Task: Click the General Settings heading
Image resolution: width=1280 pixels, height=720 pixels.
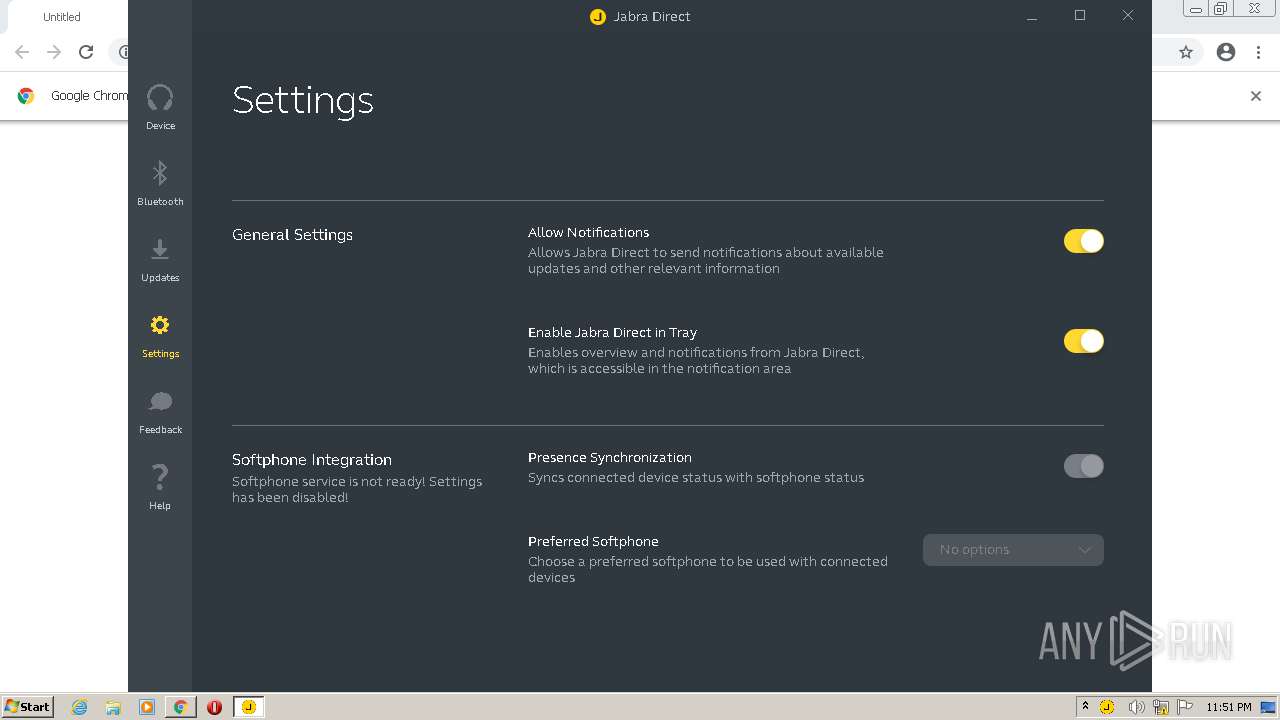Action: pos(292,235)
